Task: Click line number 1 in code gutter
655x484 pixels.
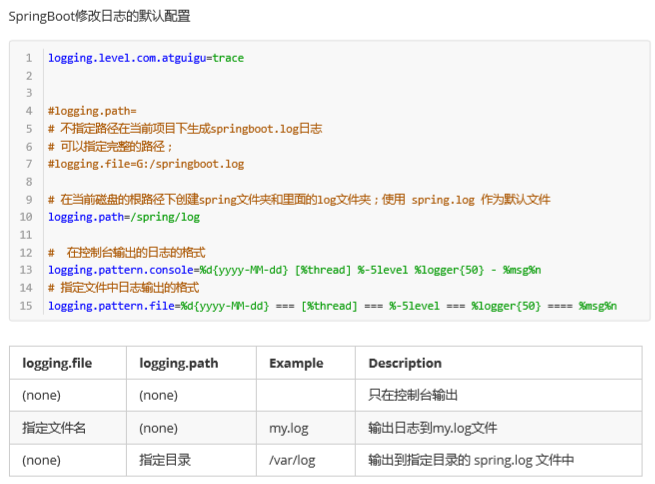Action: (x=28, y=58)
